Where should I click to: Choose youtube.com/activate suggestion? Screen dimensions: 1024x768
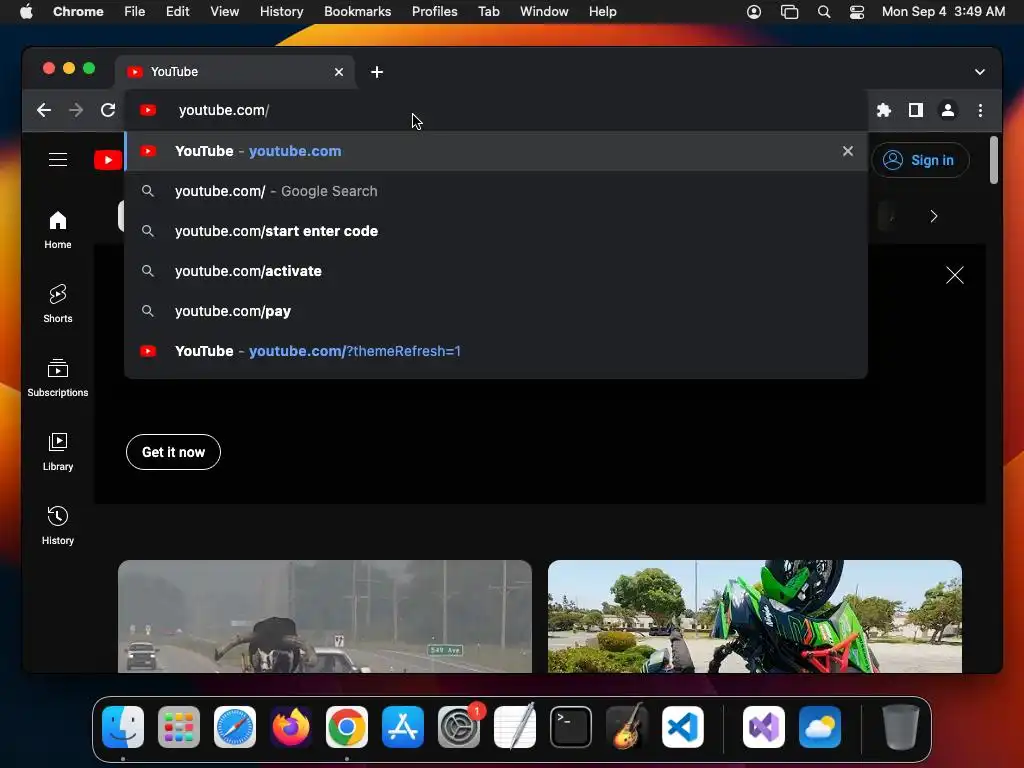coord(496,271)
